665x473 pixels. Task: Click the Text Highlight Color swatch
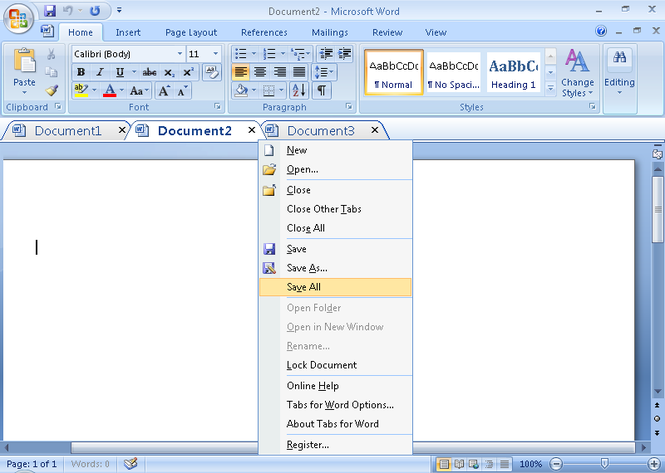[x=81, y=90]
